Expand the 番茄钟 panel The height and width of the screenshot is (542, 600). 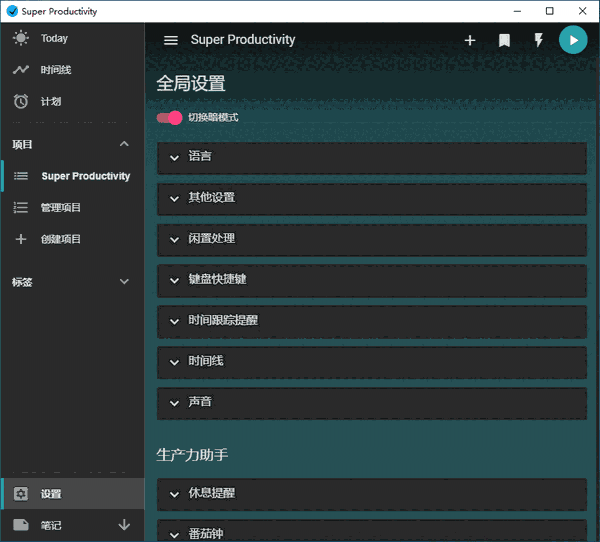click(372, 531)
